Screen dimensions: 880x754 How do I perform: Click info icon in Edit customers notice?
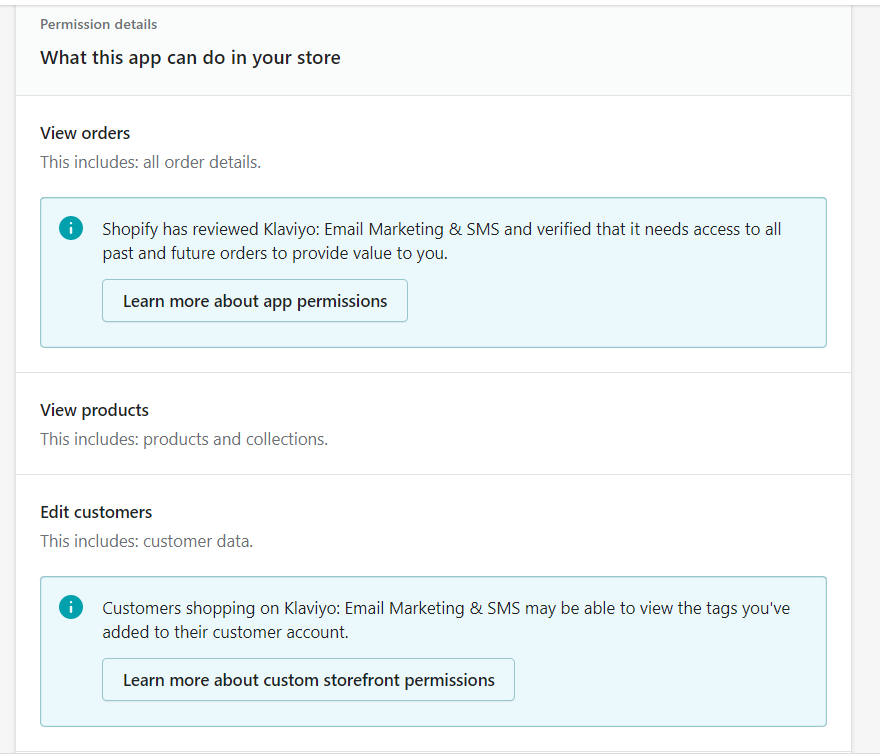coord(71,607)
